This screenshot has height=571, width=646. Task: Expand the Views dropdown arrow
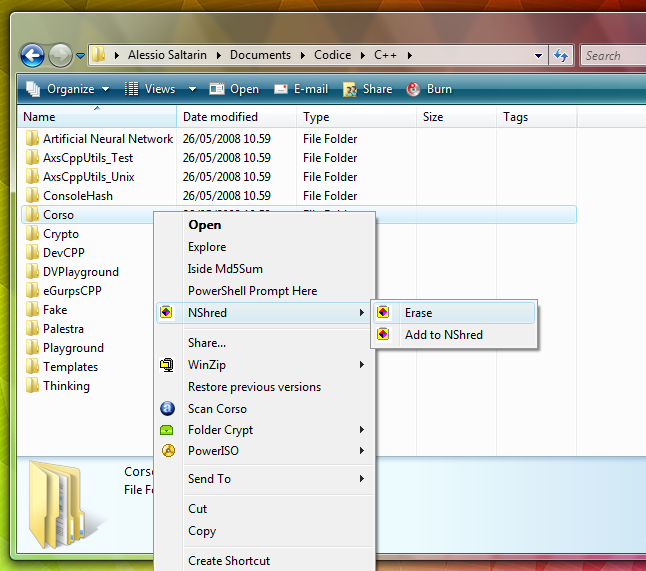click(192, 89)
